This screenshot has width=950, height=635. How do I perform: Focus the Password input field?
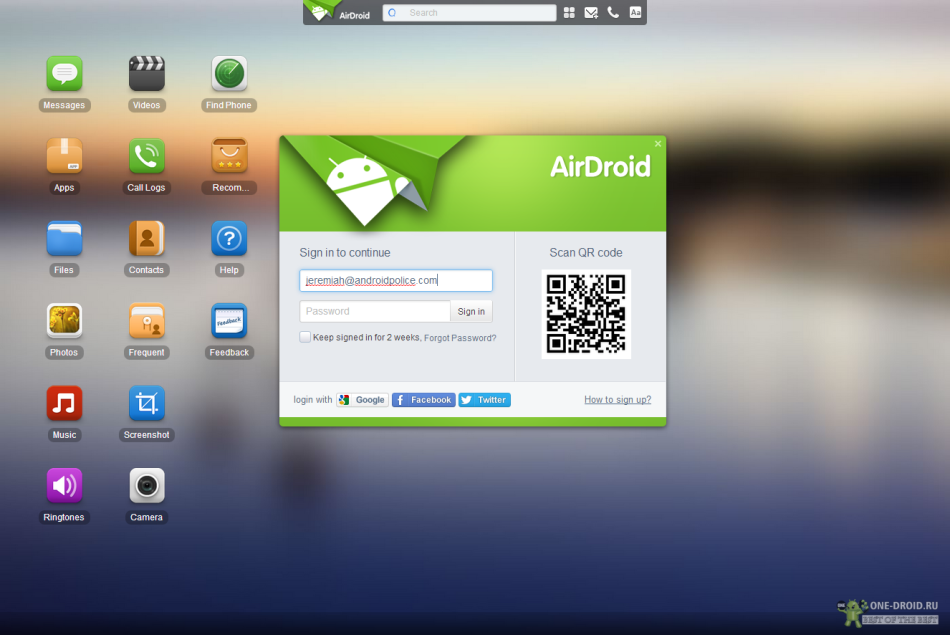click(374, 312)
